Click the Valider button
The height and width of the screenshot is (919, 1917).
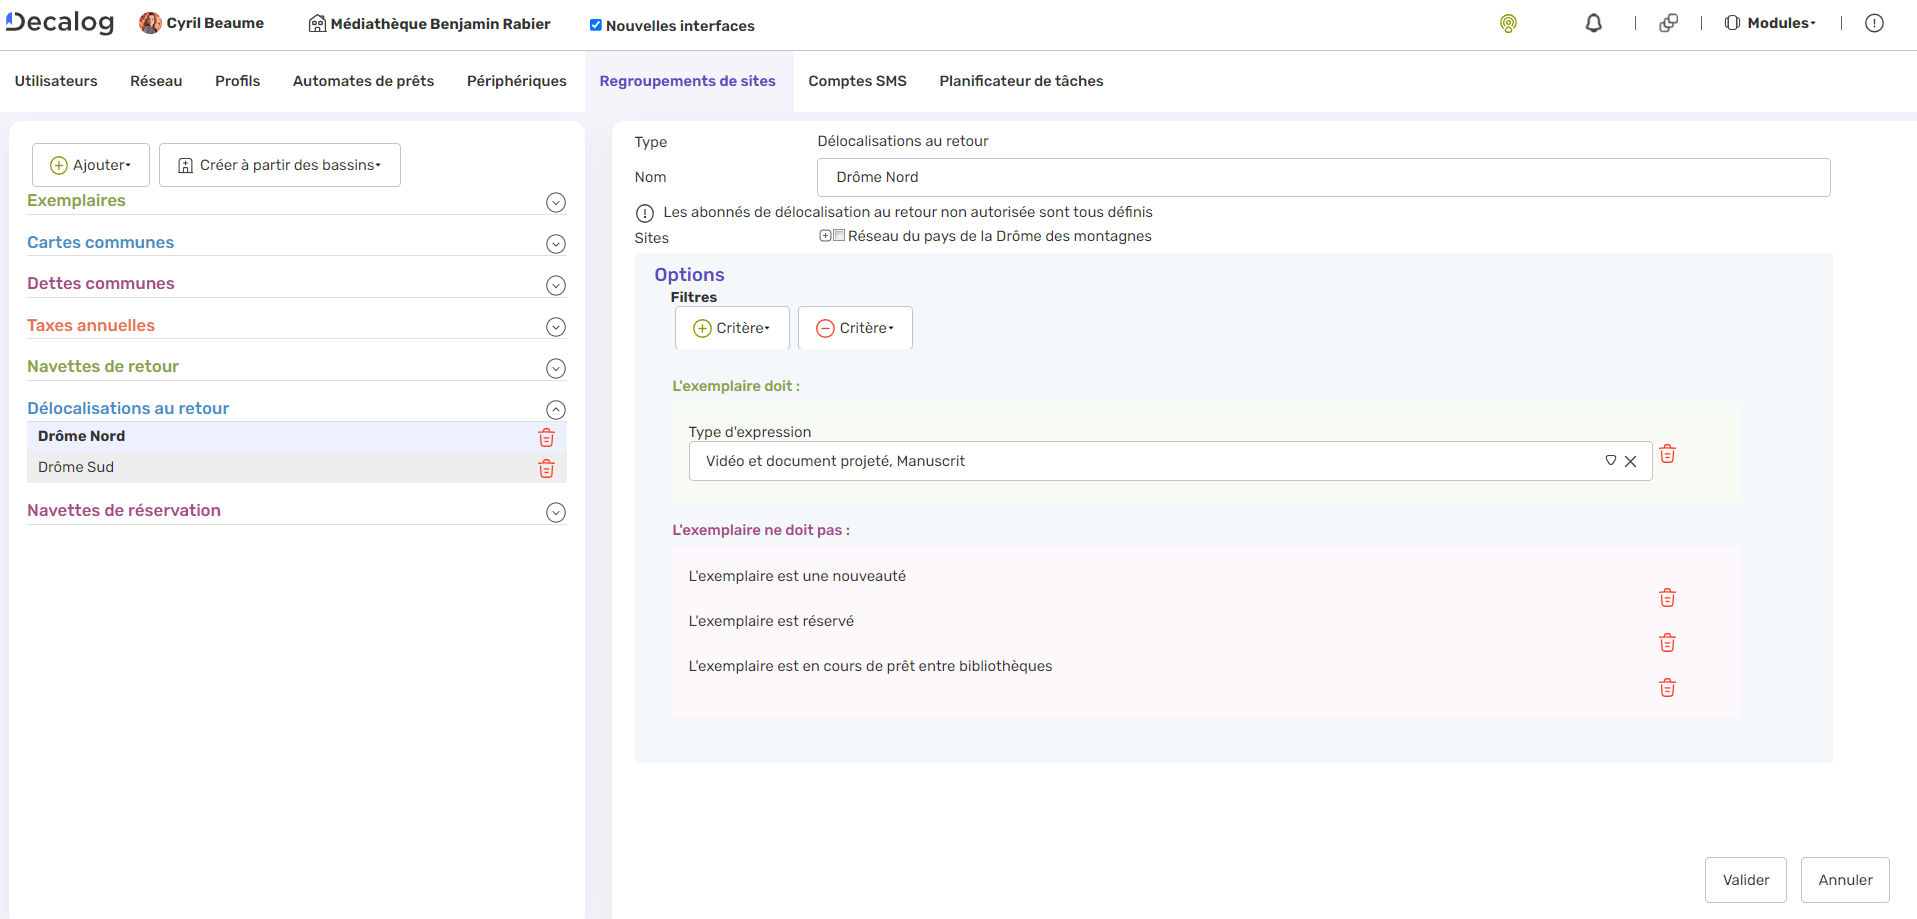pyautogui.click(x=1745, y=880)
